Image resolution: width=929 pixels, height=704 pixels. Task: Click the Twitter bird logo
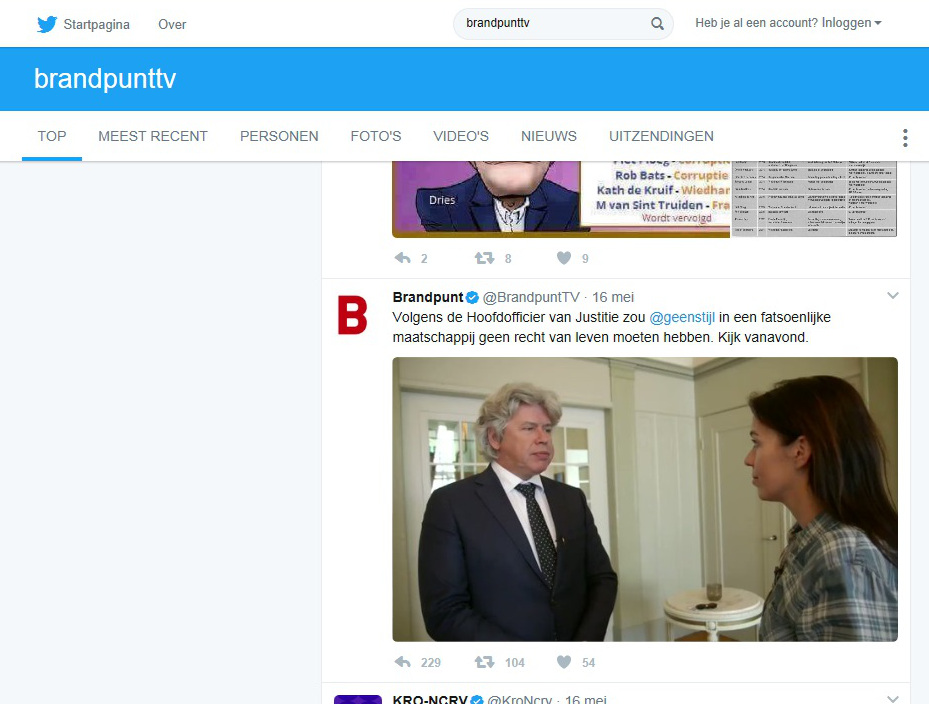[47, 24]
